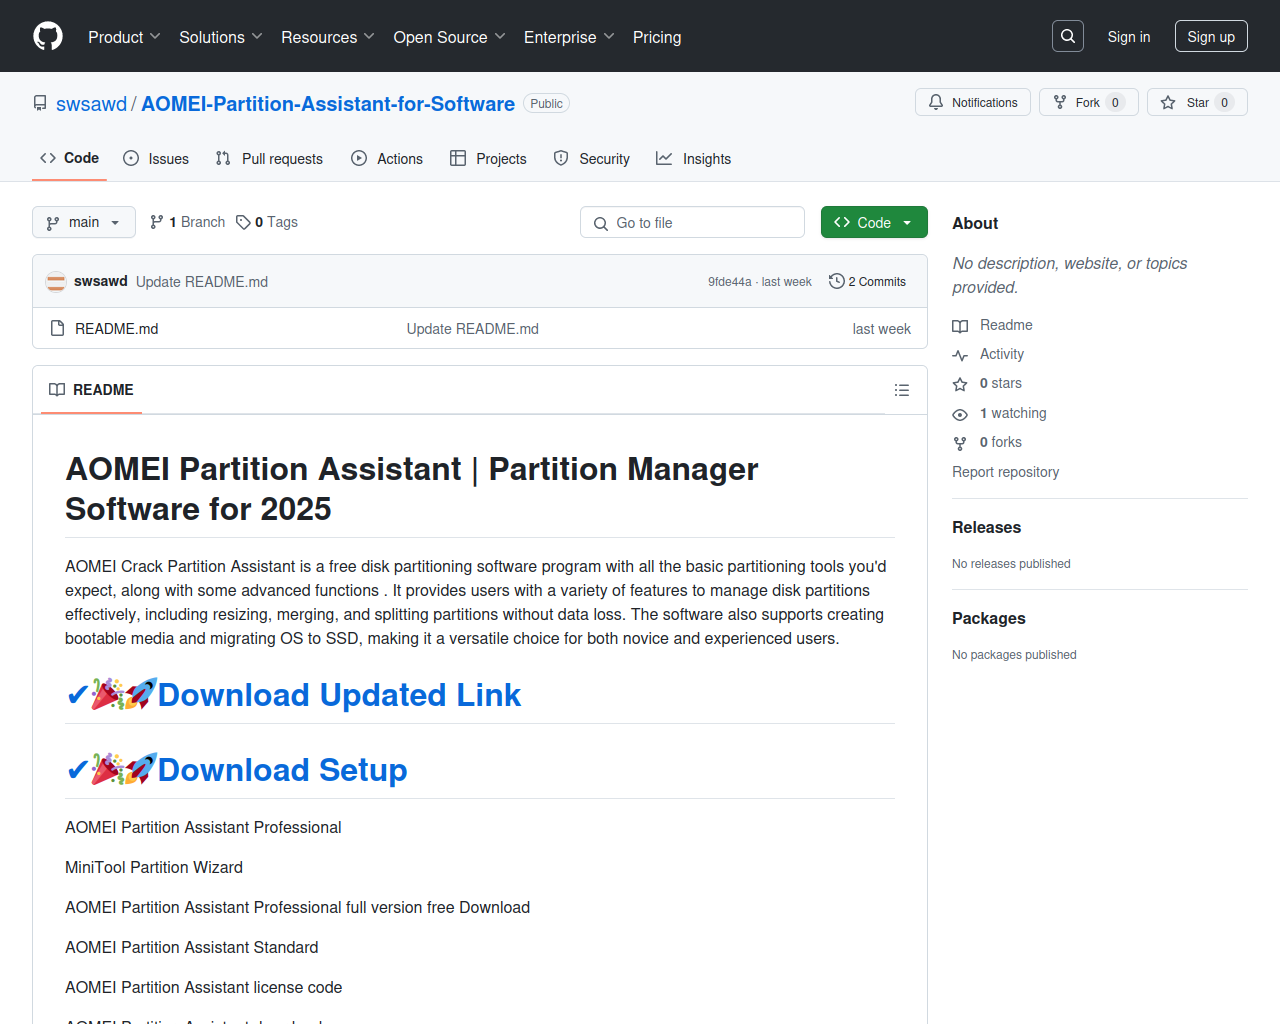Open the Projects tab
Viewport: 1280px width, 1024px height.
[x=488, y=158]
